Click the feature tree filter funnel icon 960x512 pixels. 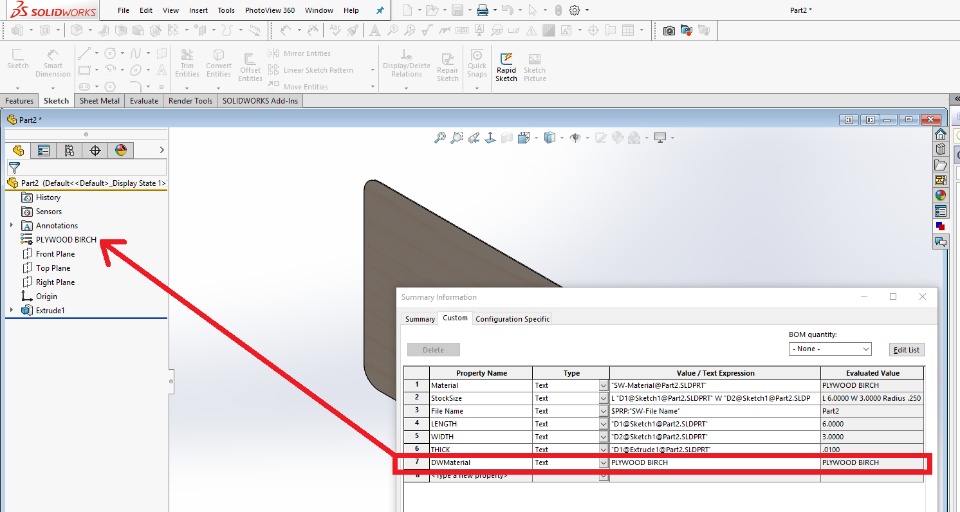pyautogui.click(x=14, y=167)
